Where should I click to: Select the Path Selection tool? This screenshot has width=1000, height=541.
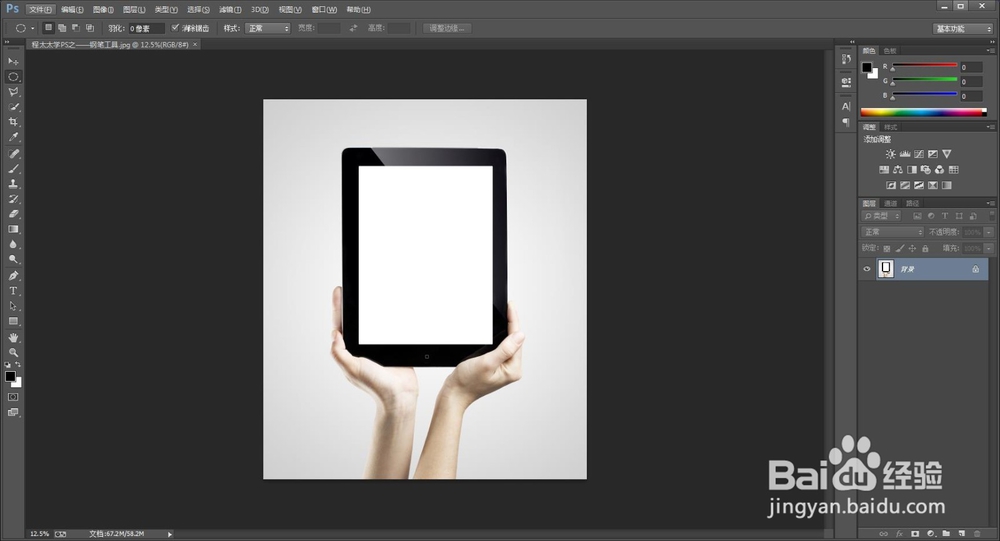tap(13, 306)
